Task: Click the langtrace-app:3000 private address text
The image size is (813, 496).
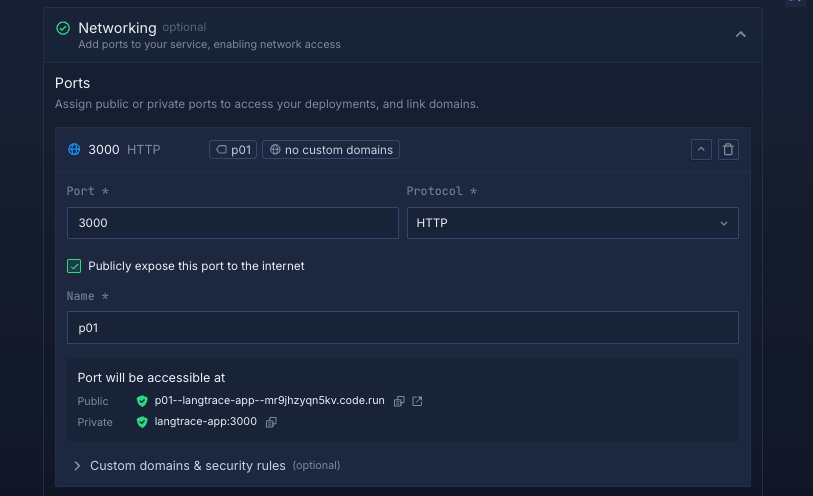Action: [x=205, y=422]
